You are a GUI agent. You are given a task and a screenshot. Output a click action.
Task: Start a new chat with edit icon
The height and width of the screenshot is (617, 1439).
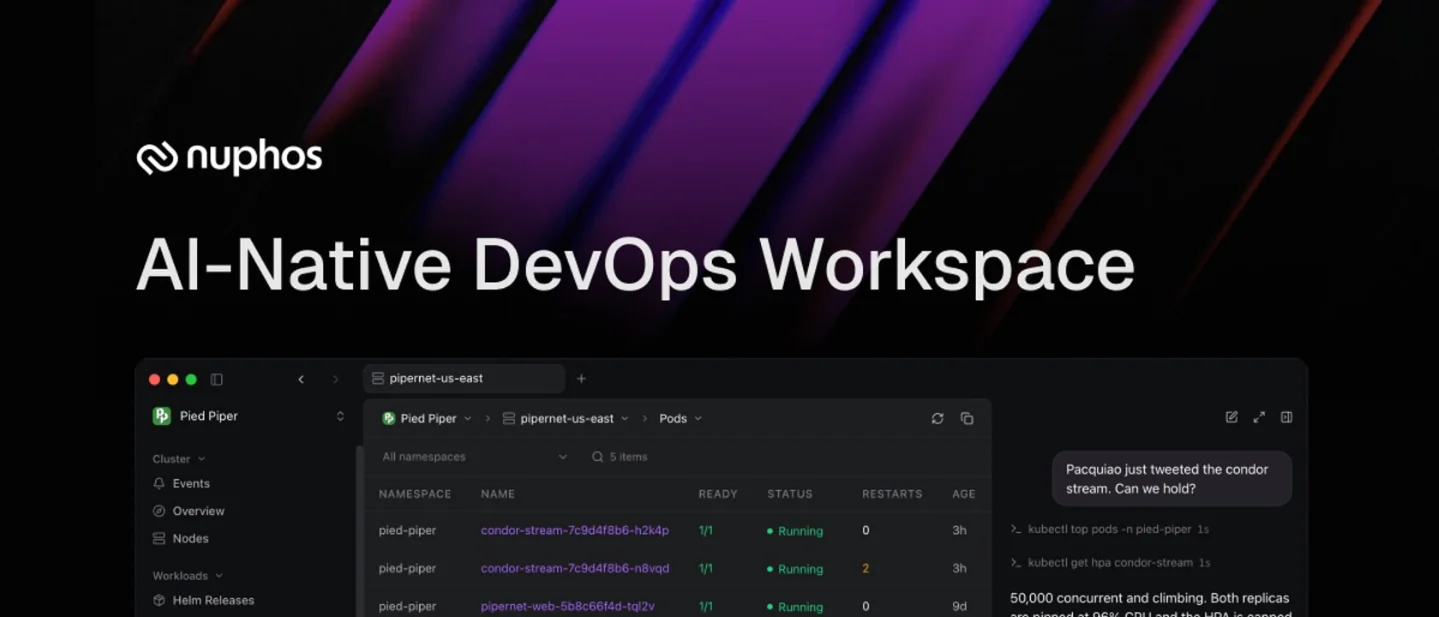[1232, 417]
